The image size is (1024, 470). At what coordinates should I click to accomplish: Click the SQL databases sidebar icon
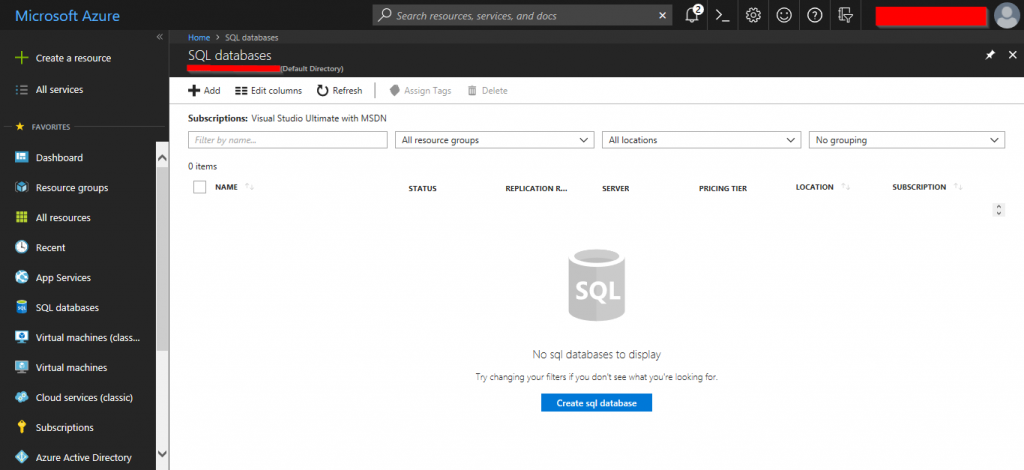pyautogui.click(x=22, y=307)
